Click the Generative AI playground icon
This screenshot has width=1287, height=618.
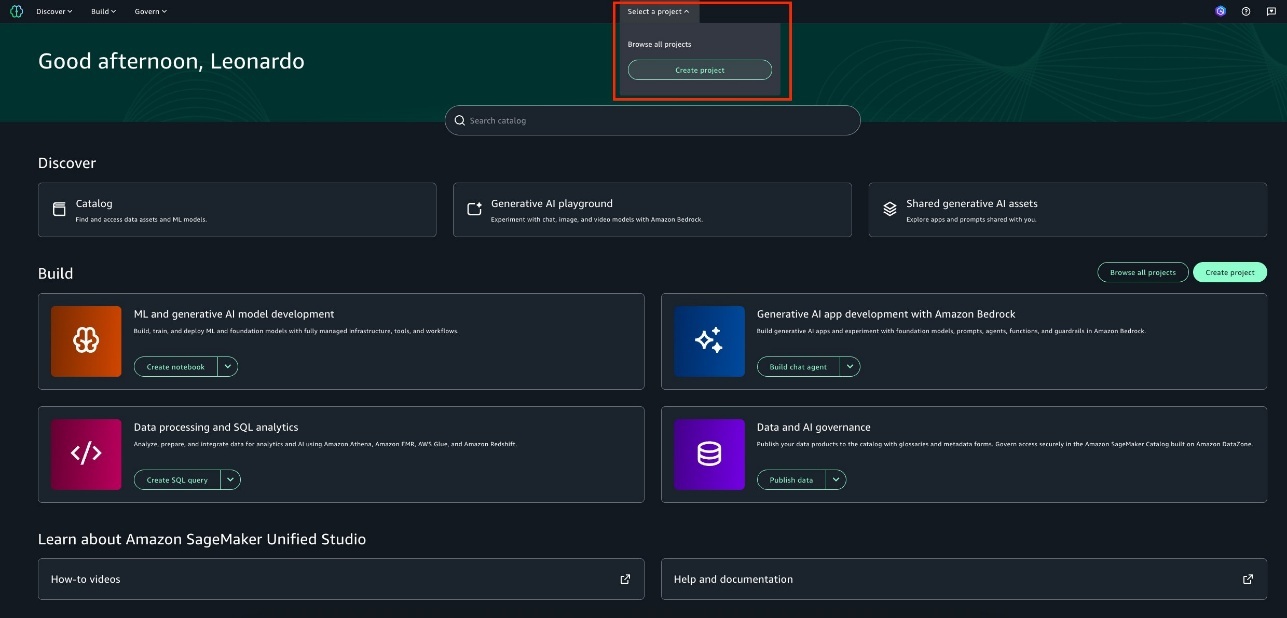(475, 209)
